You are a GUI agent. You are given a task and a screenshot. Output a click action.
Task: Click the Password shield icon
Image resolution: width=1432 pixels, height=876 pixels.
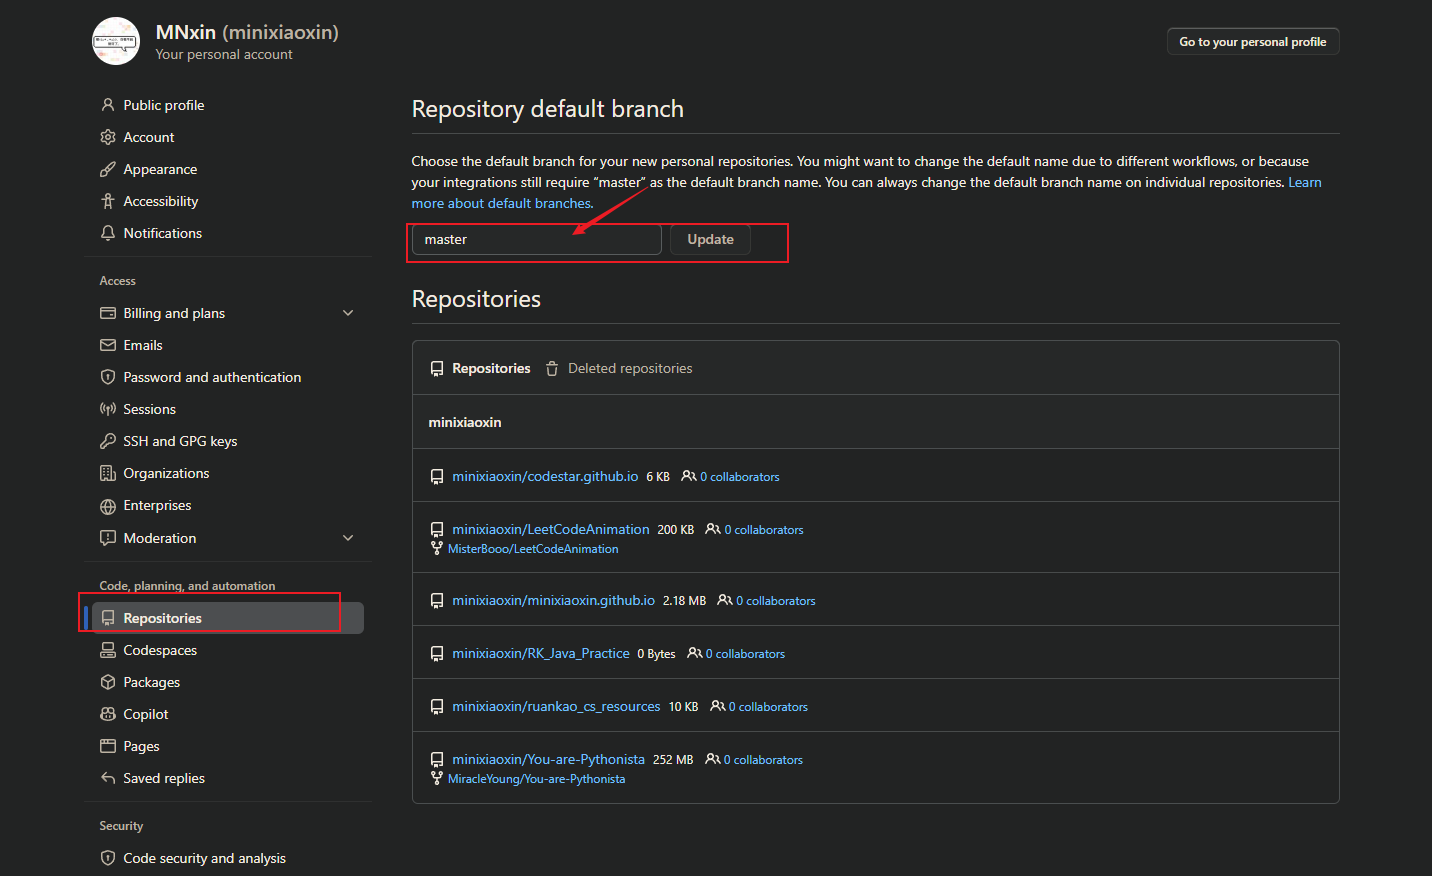pos(108,377)
